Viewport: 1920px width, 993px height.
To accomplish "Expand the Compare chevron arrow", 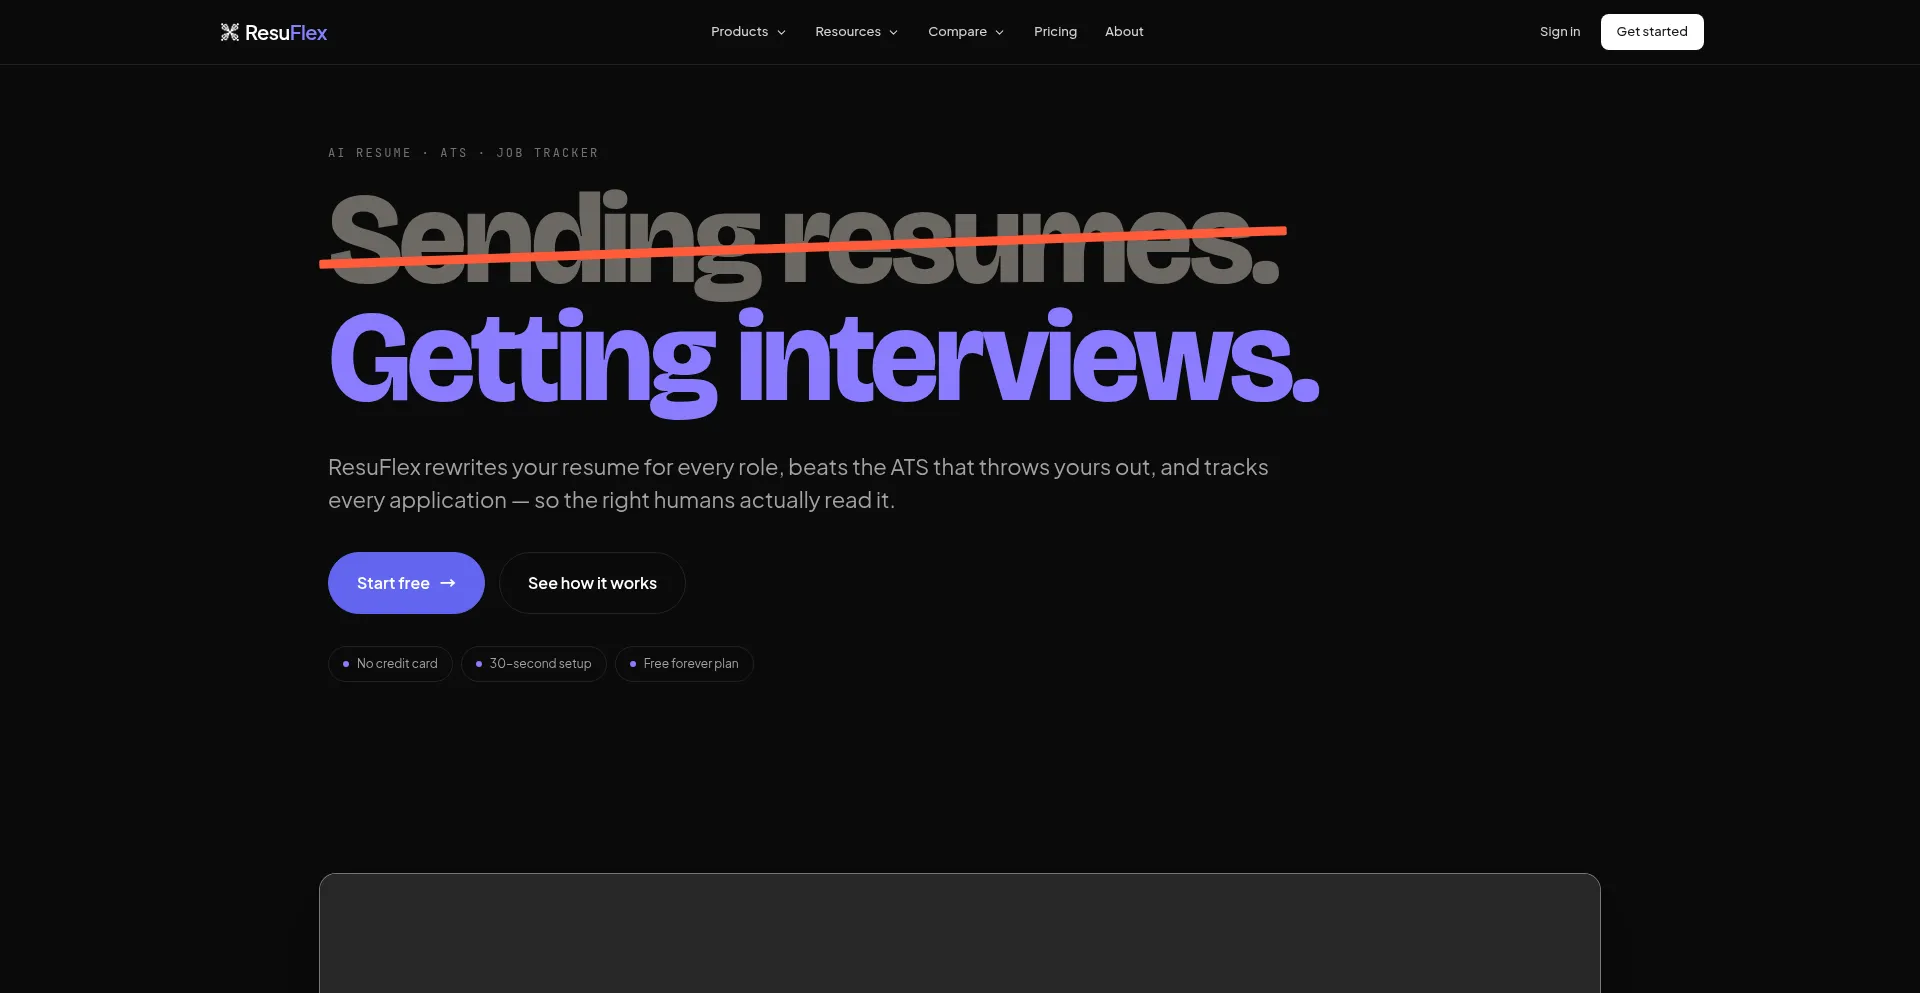I will click(1000, 33).
